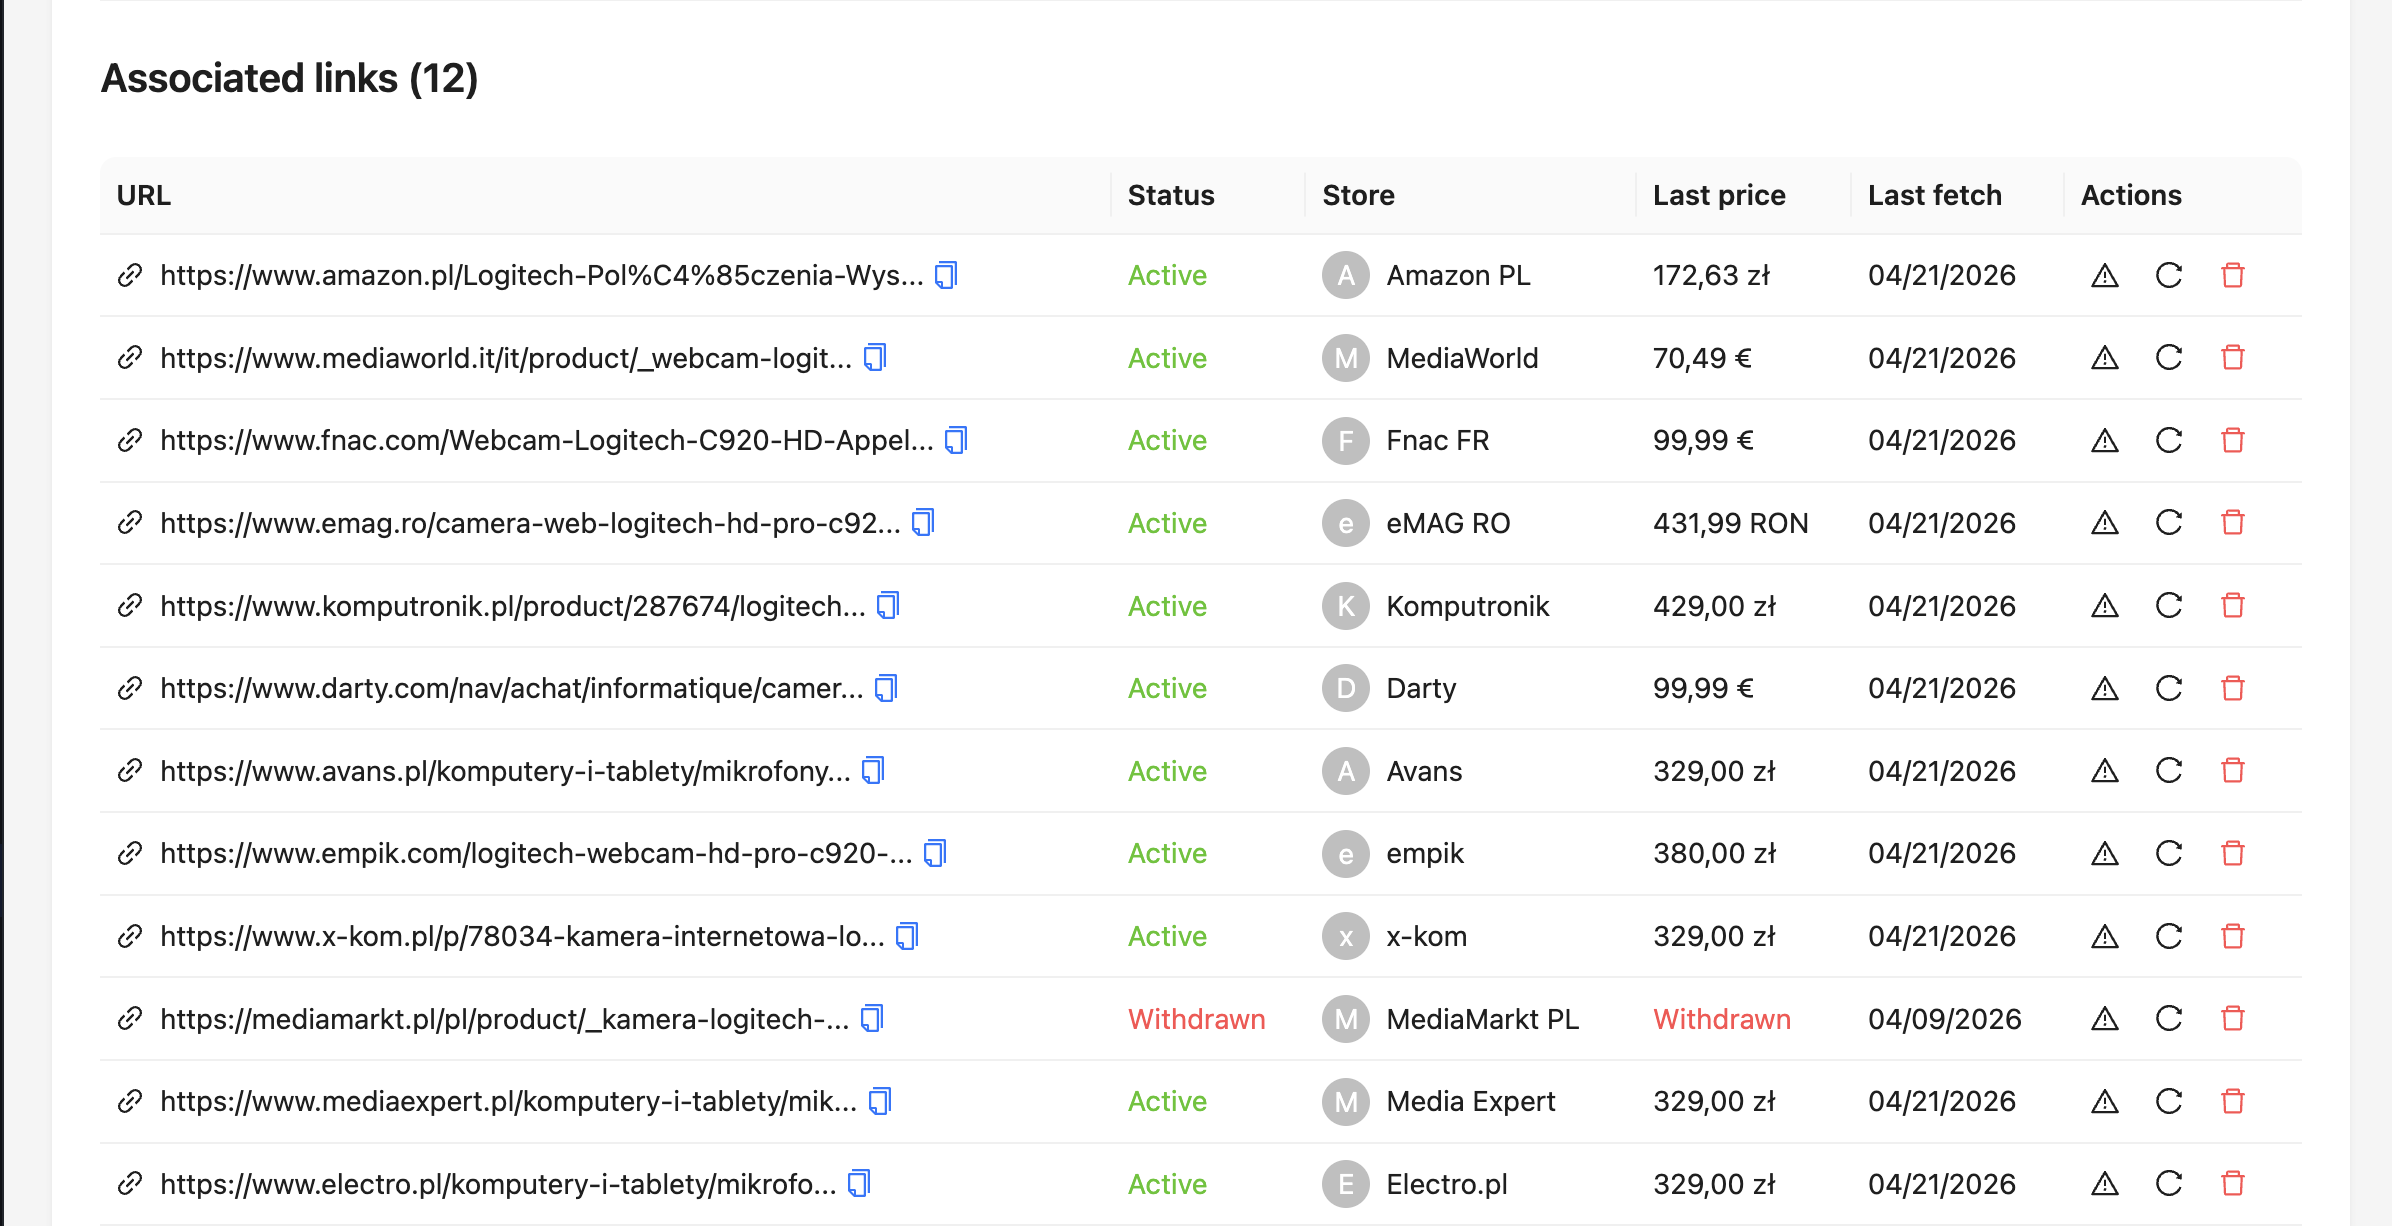
Task: Open the mediamarkt.pl kamera-logitech link
Action: click(504, 1019)
